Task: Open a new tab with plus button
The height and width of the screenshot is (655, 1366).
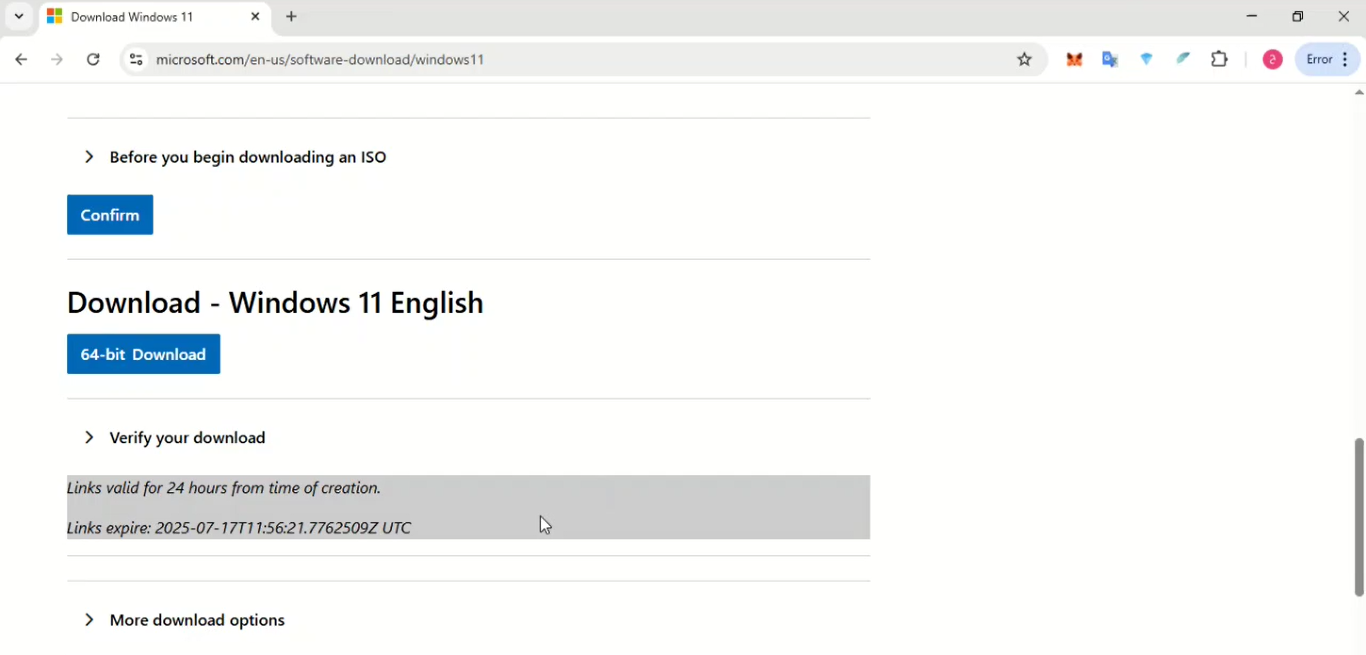Action: coord(291,17)
